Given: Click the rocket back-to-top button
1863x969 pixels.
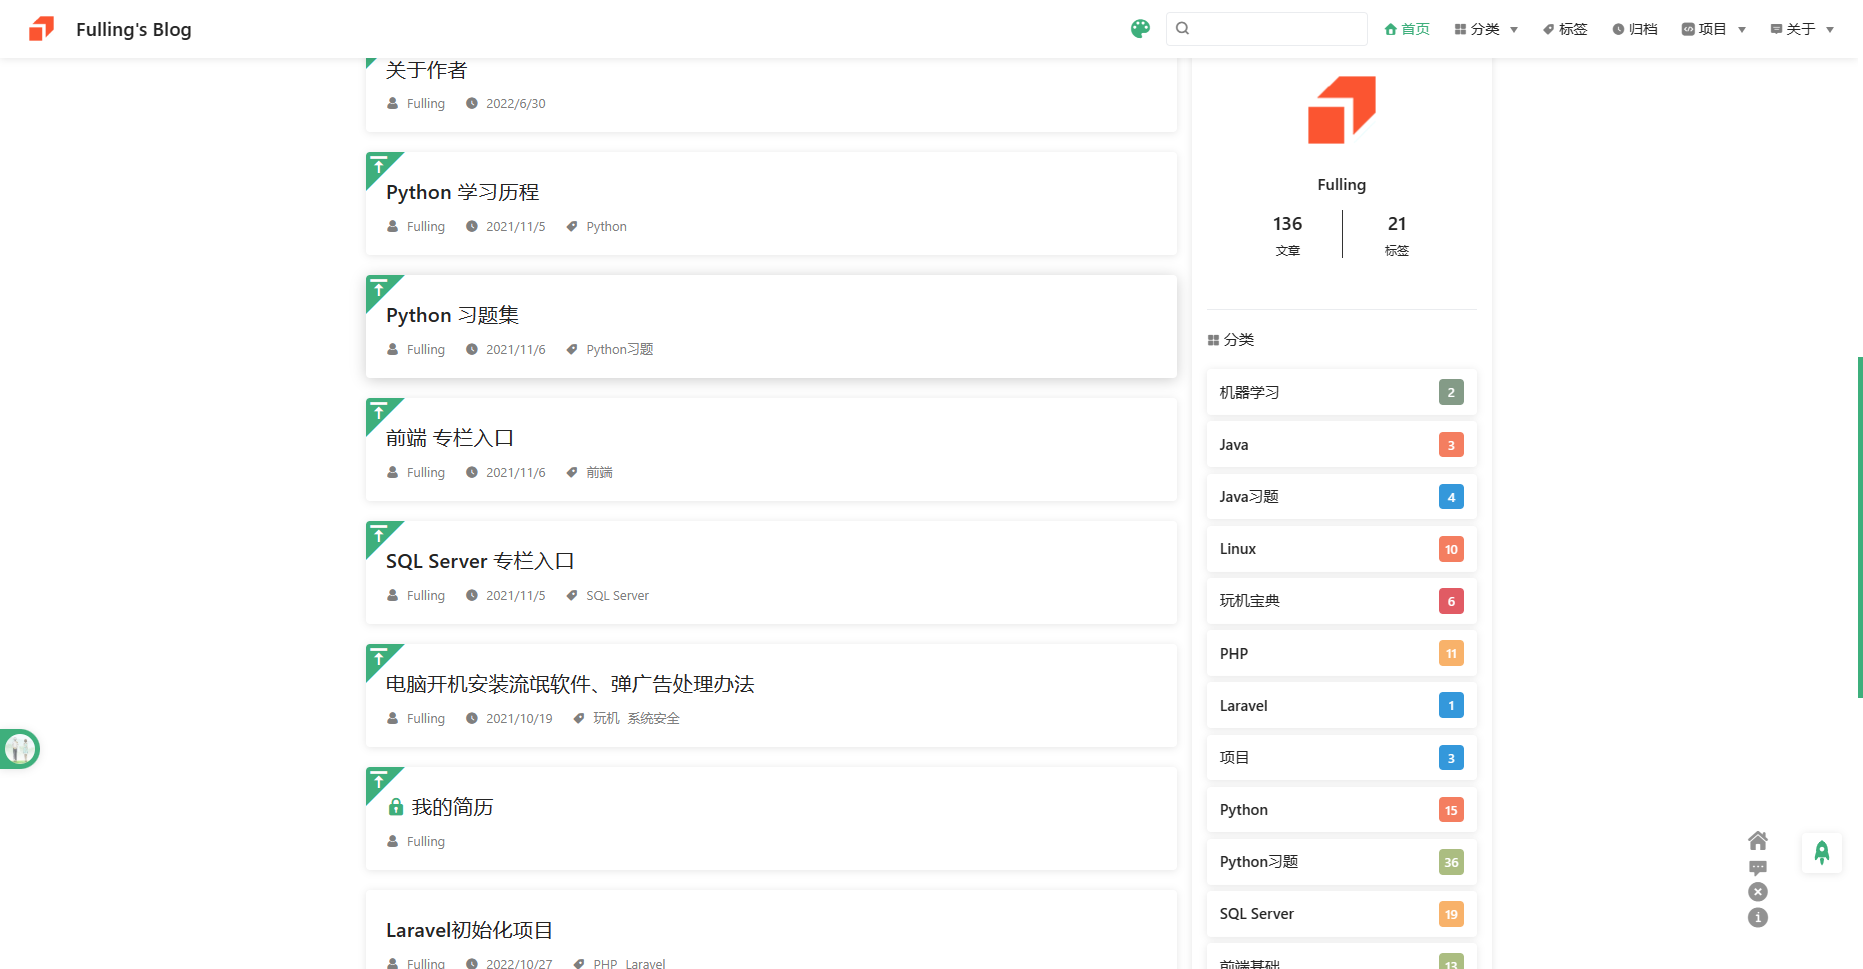Looking at the screenshot, I should pos(1822,852).
